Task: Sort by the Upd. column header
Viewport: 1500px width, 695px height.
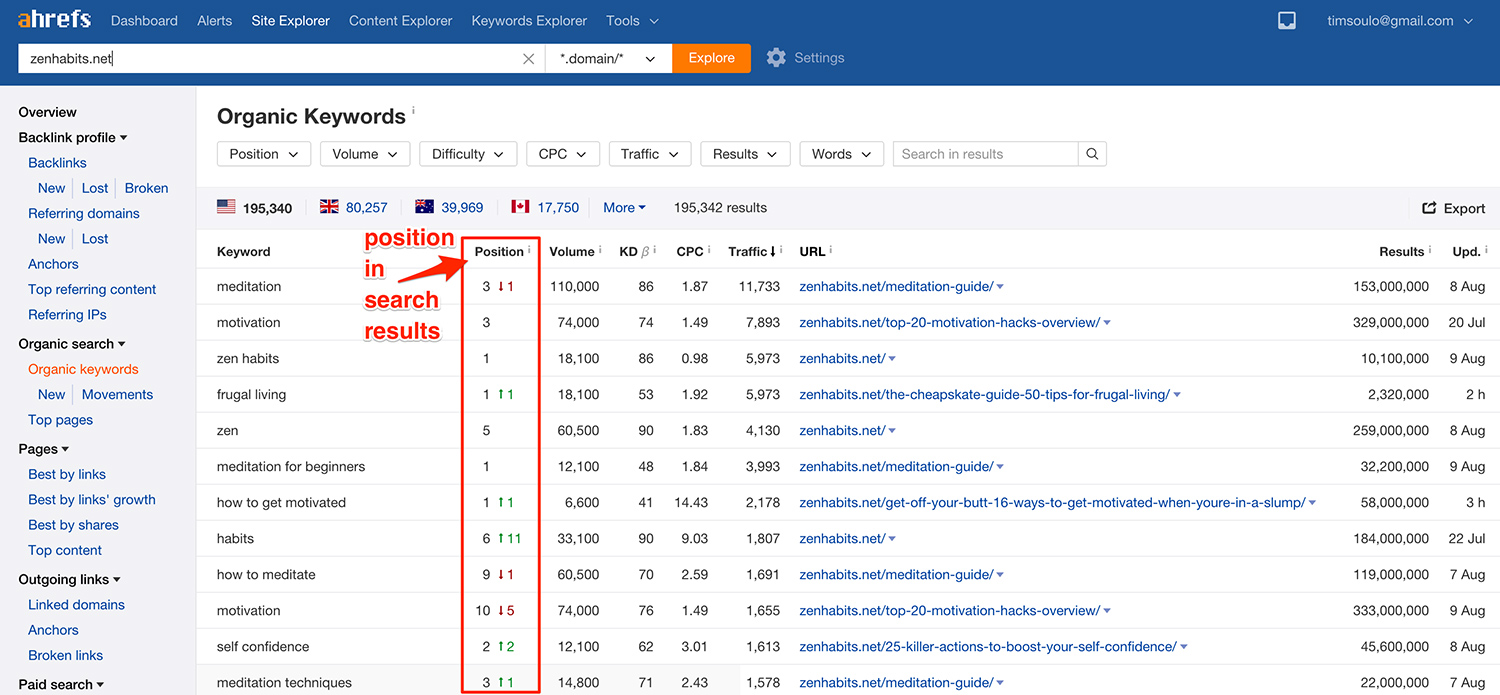Action: point(1468,252)
